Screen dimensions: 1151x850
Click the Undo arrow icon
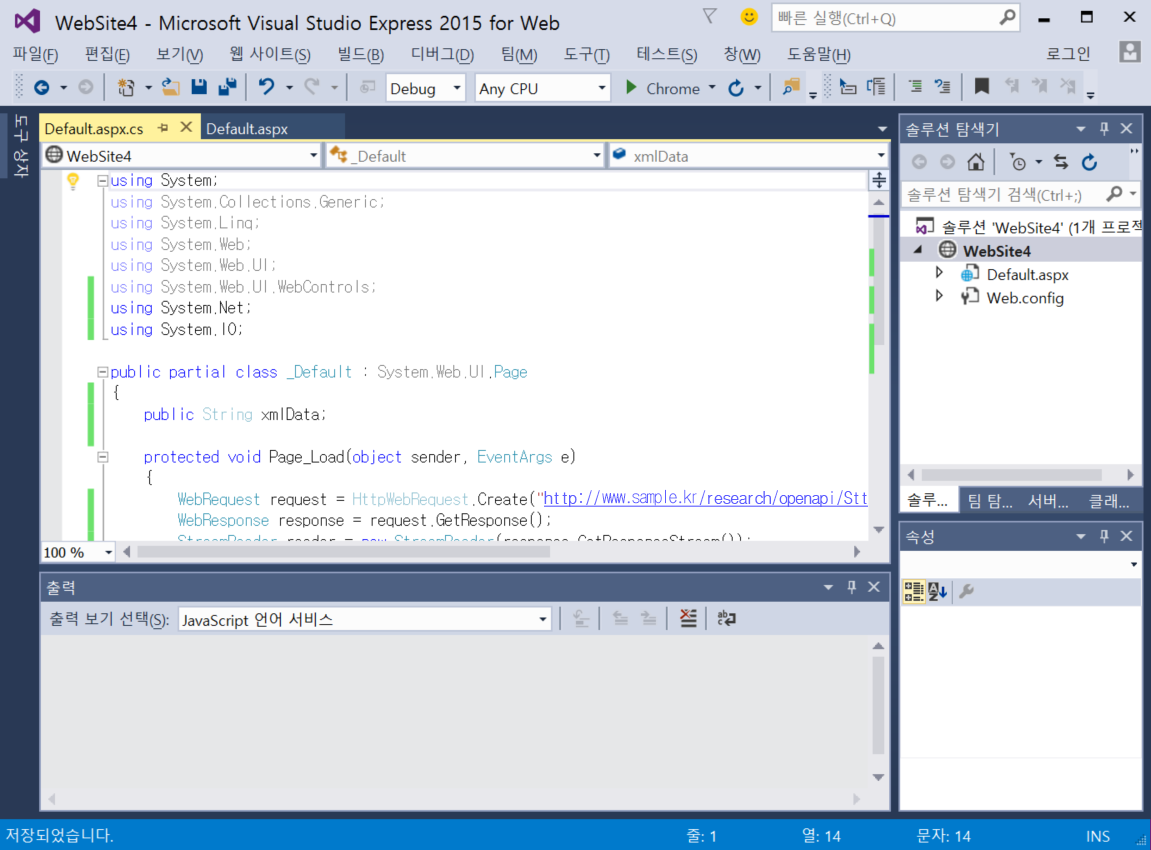click(x=266, y=88)
